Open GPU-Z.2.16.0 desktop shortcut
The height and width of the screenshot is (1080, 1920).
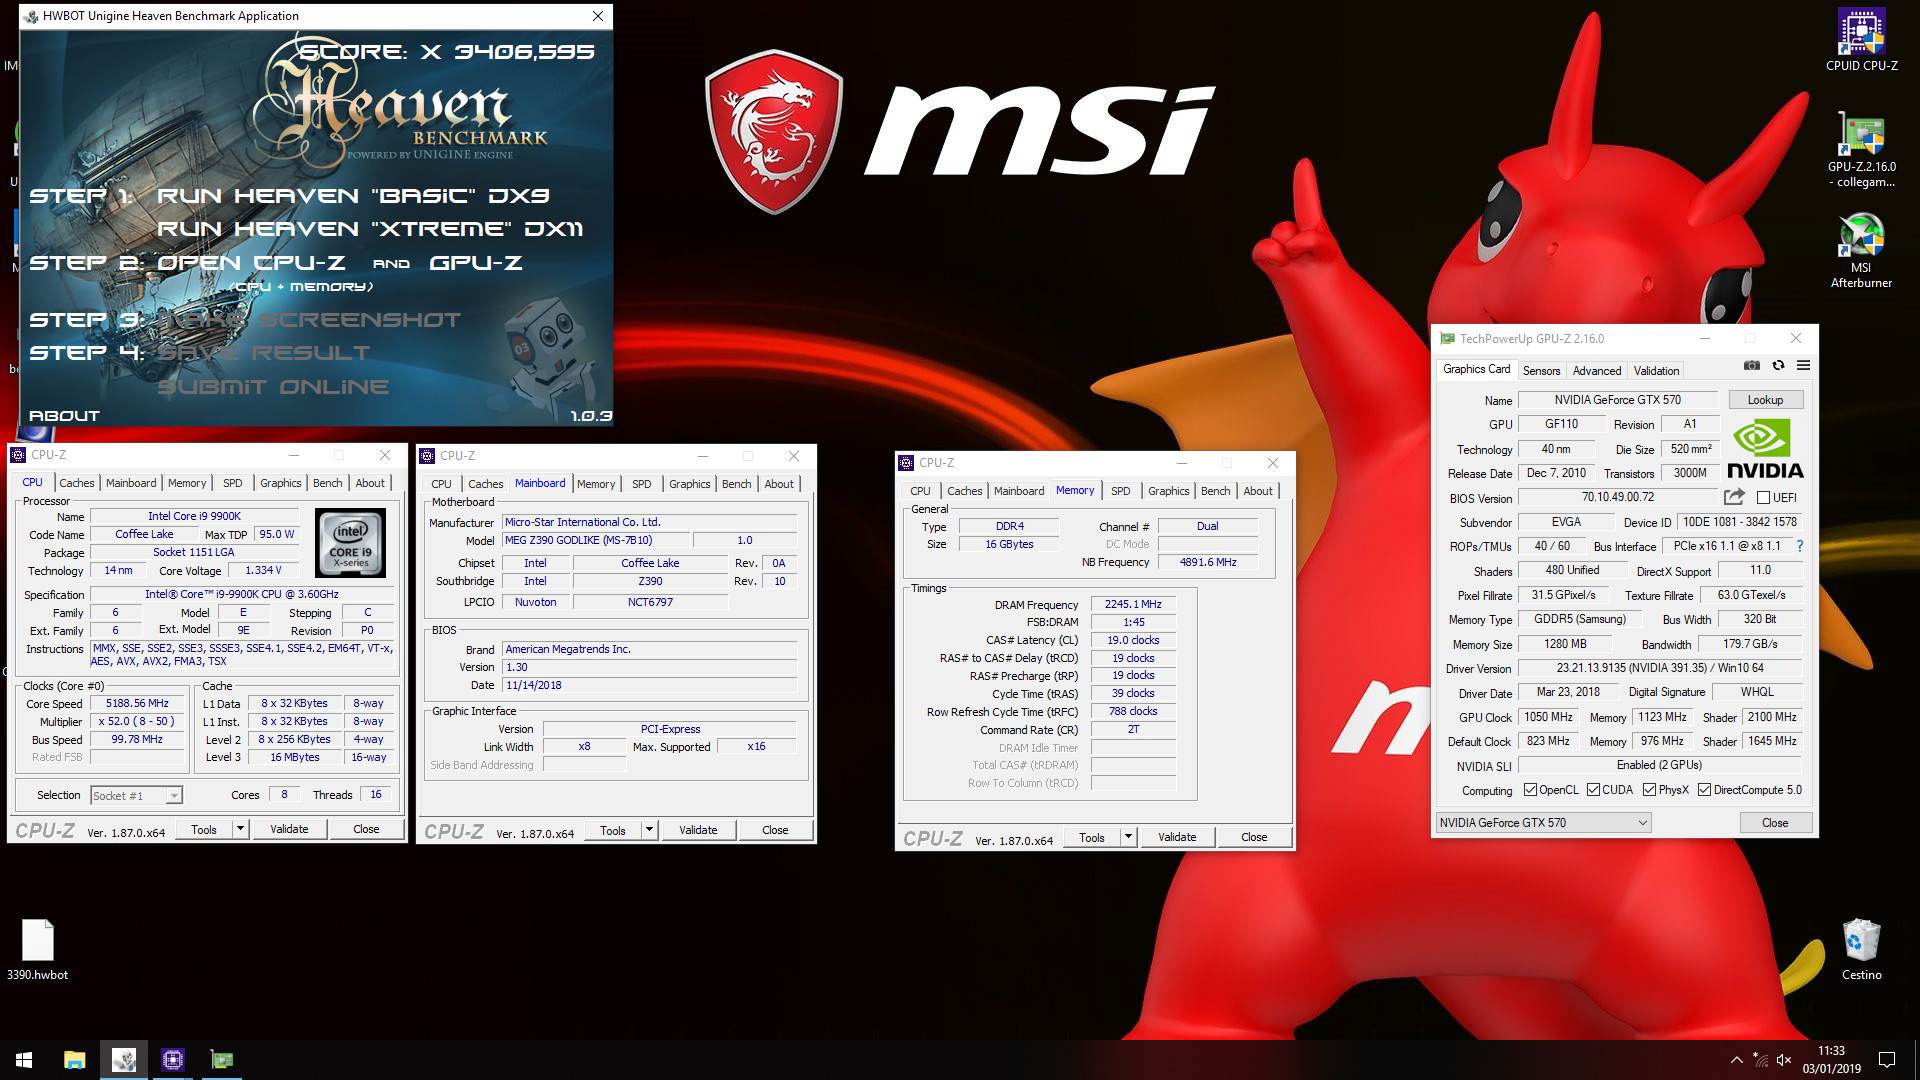[x=1861, y=150]
